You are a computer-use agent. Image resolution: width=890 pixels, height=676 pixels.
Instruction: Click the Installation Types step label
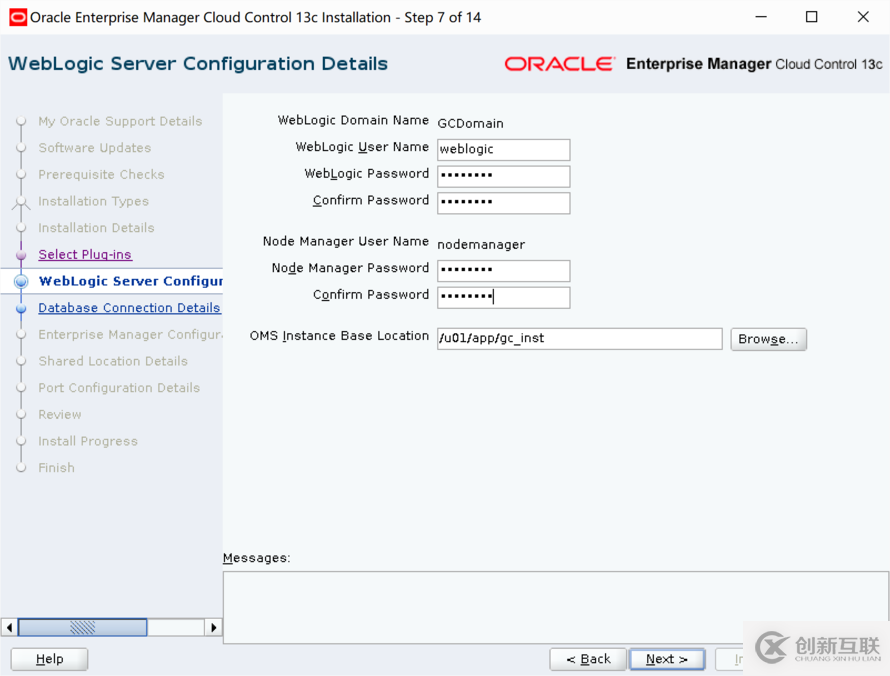point(94,201)
